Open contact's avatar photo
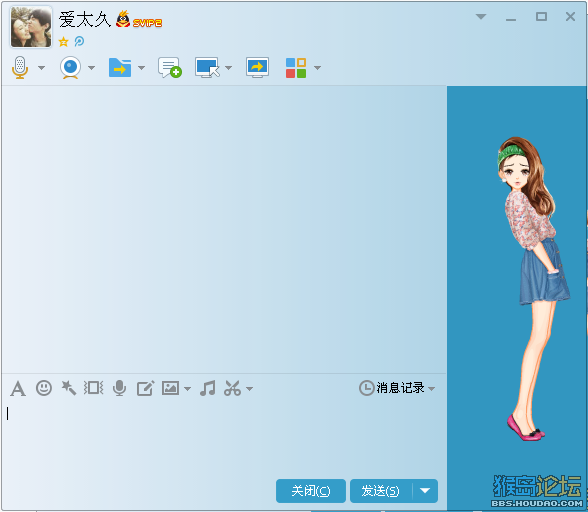Image resolution: width=588 pixels, height=512 pixels. pyautogui.click(x=31, y=27)
